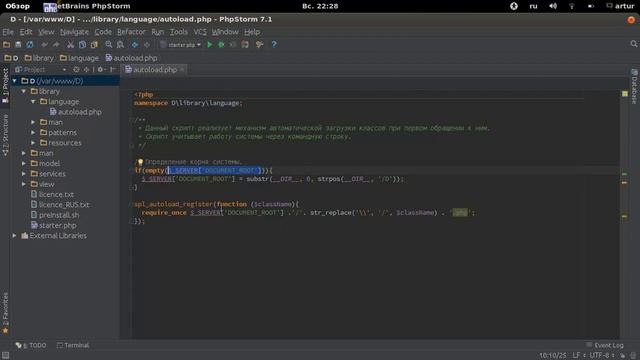Click the inspection indicator square atop the error stripe
This screenshot has height=360, width=640.
[x=625, y=94]
